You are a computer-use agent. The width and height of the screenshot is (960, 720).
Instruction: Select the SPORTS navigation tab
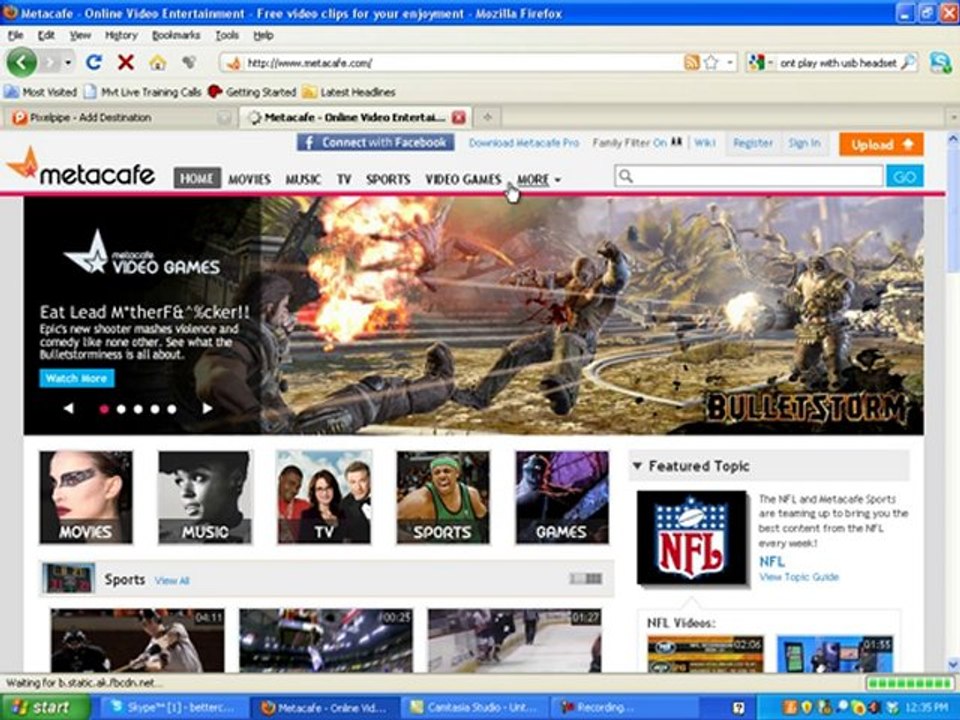[x=388, y=179]
